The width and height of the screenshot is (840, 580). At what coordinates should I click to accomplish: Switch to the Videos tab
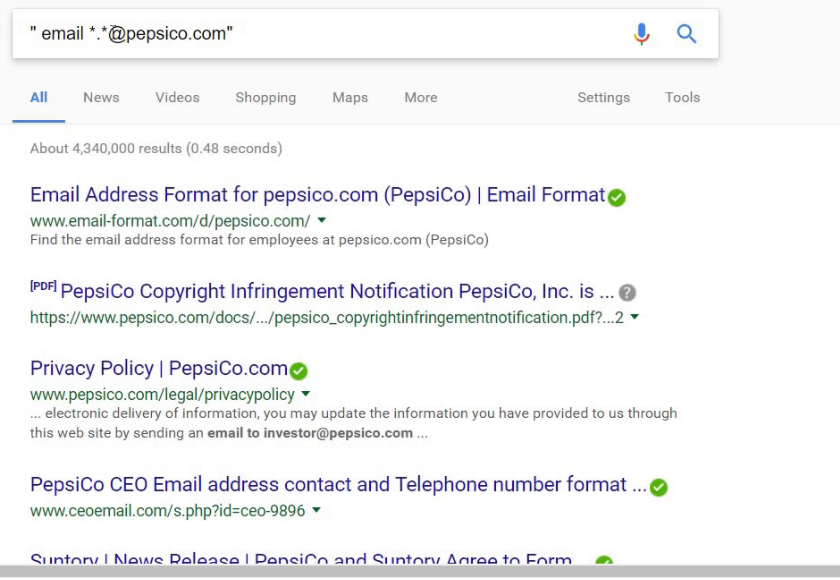(x=177, y=98)
